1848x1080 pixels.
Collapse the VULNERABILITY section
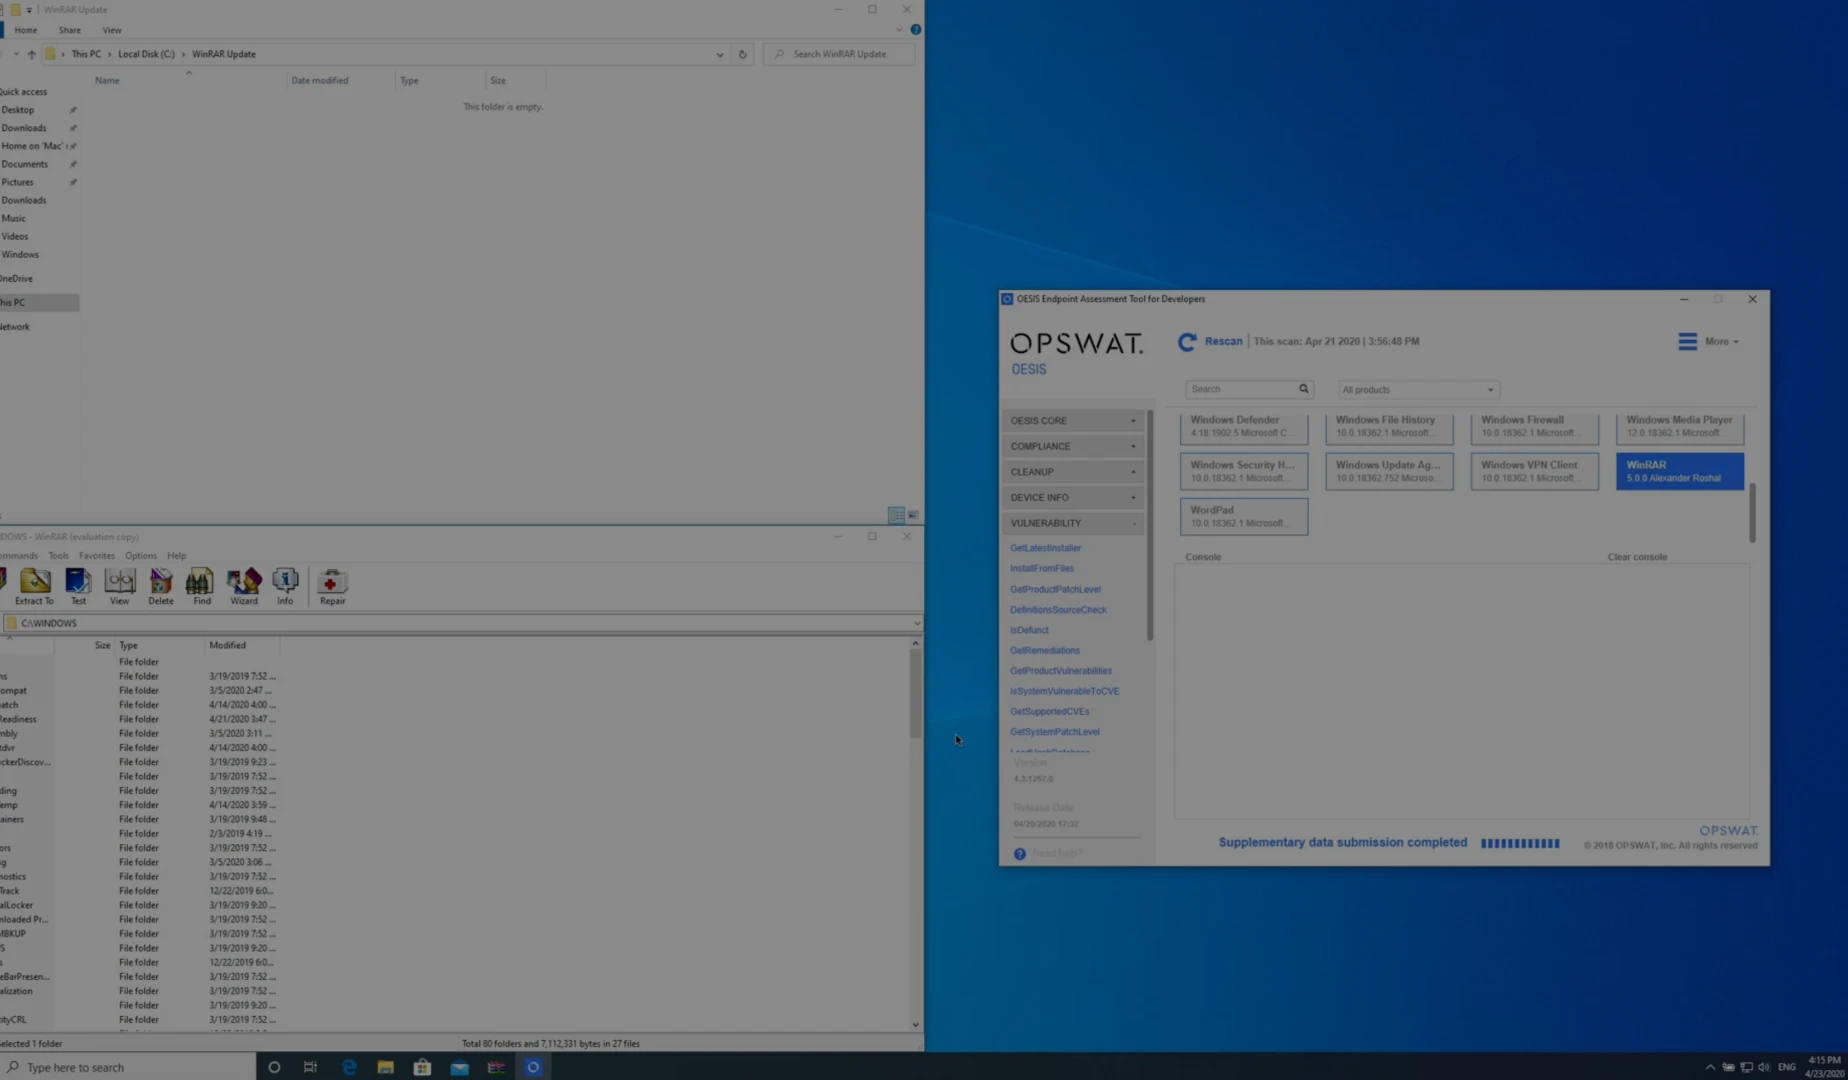[x=1073, y=523]
